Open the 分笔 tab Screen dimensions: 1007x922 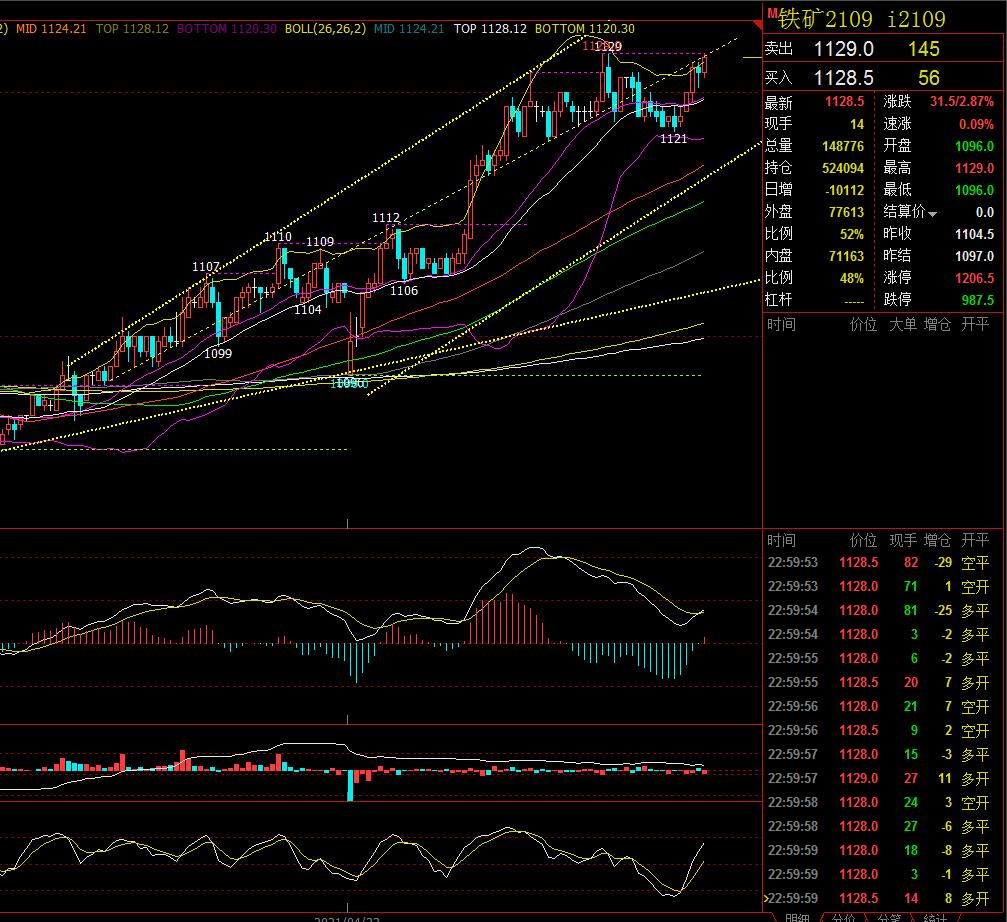pos(889,918)
